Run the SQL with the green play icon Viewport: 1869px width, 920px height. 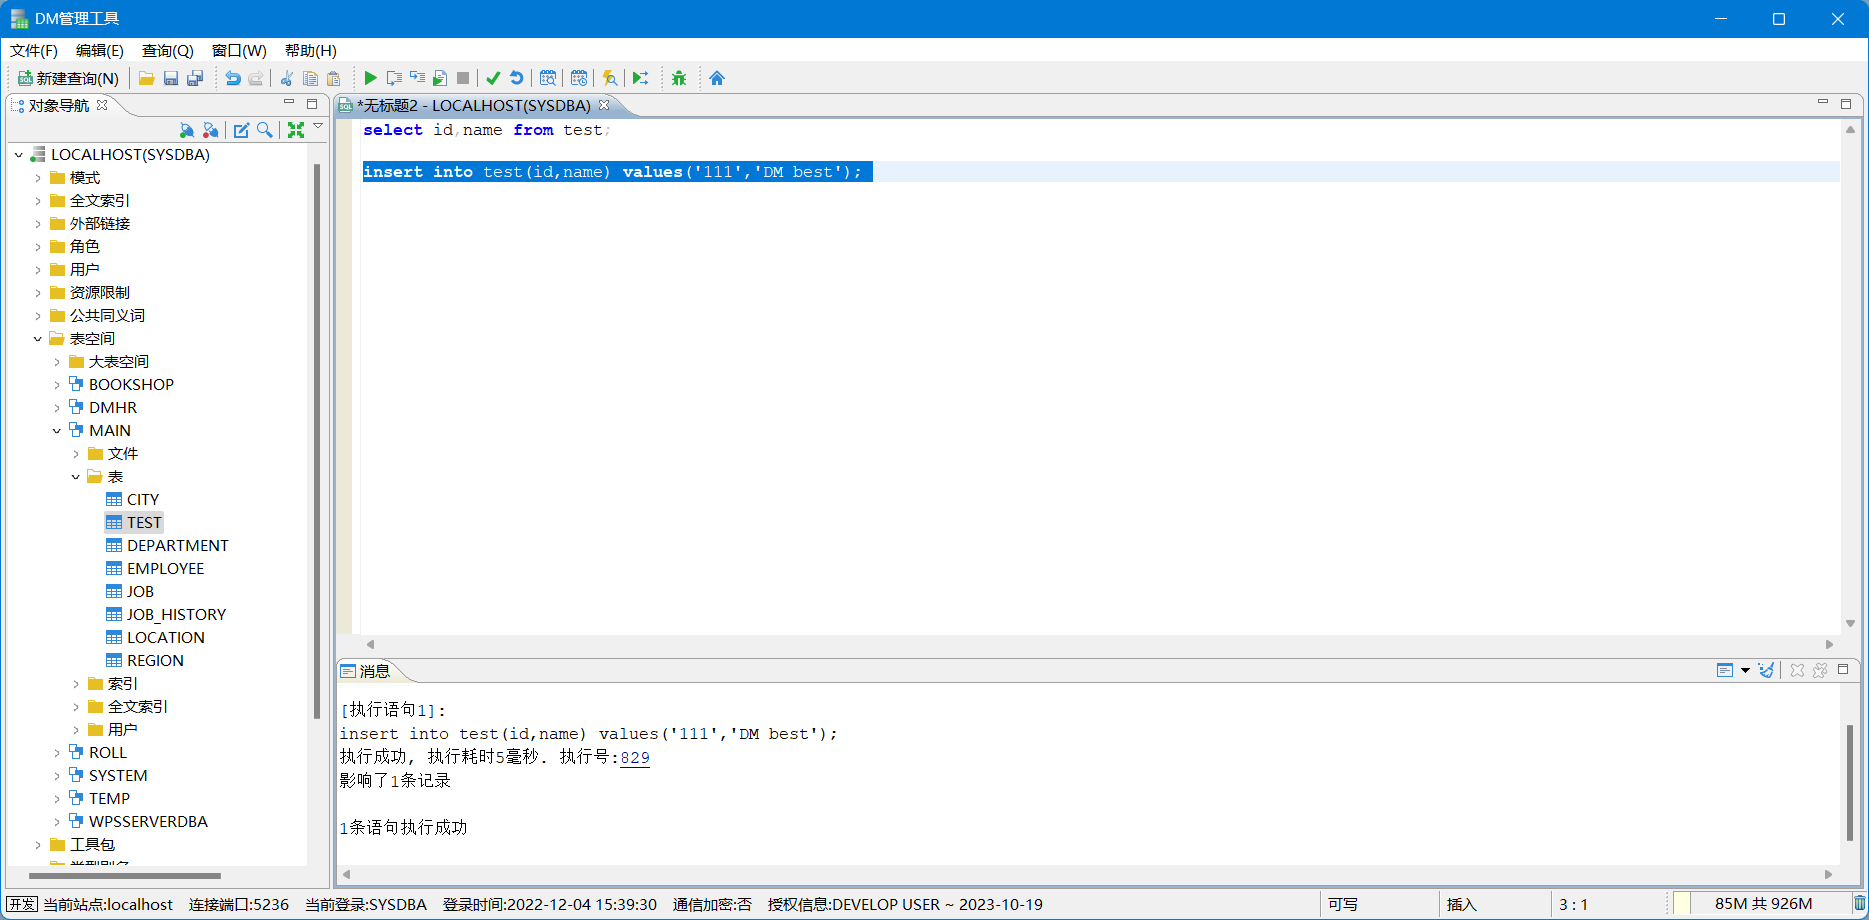coord(370,78)
